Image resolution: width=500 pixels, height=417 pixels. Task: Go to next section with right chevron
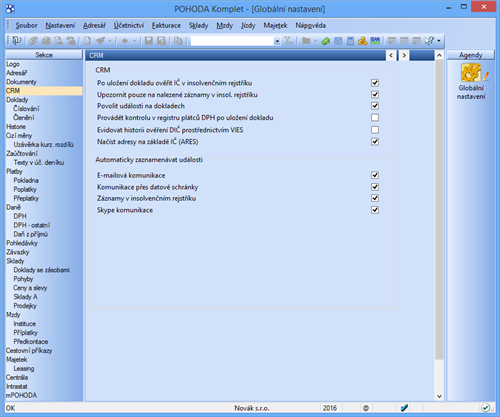pyautogui.click(x=404, y=55)
